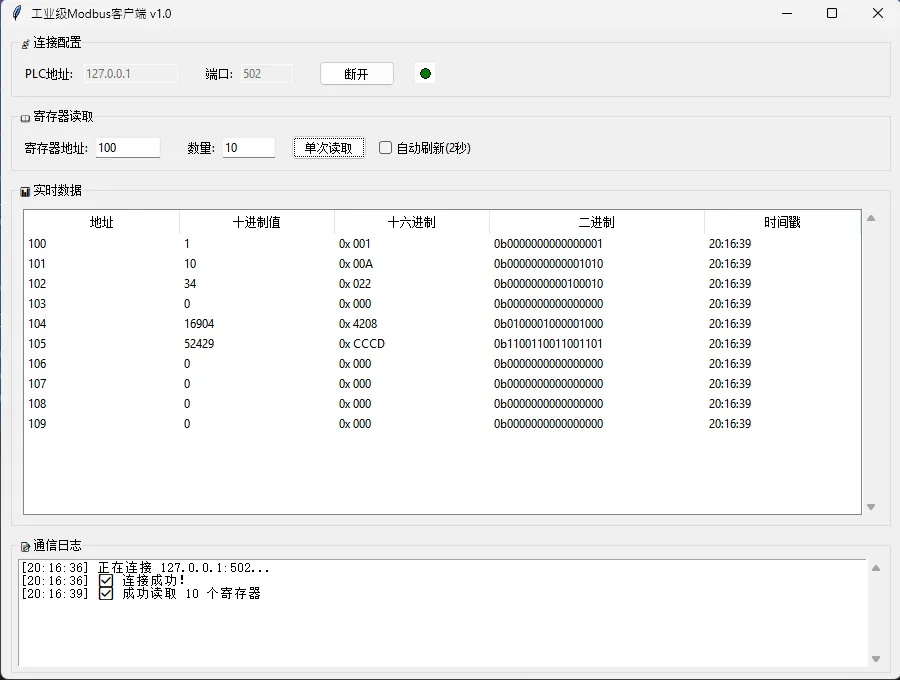This screenshot has width=900, height=680.
Task: Click the 时间戳 column header
Action: (782, 222)
